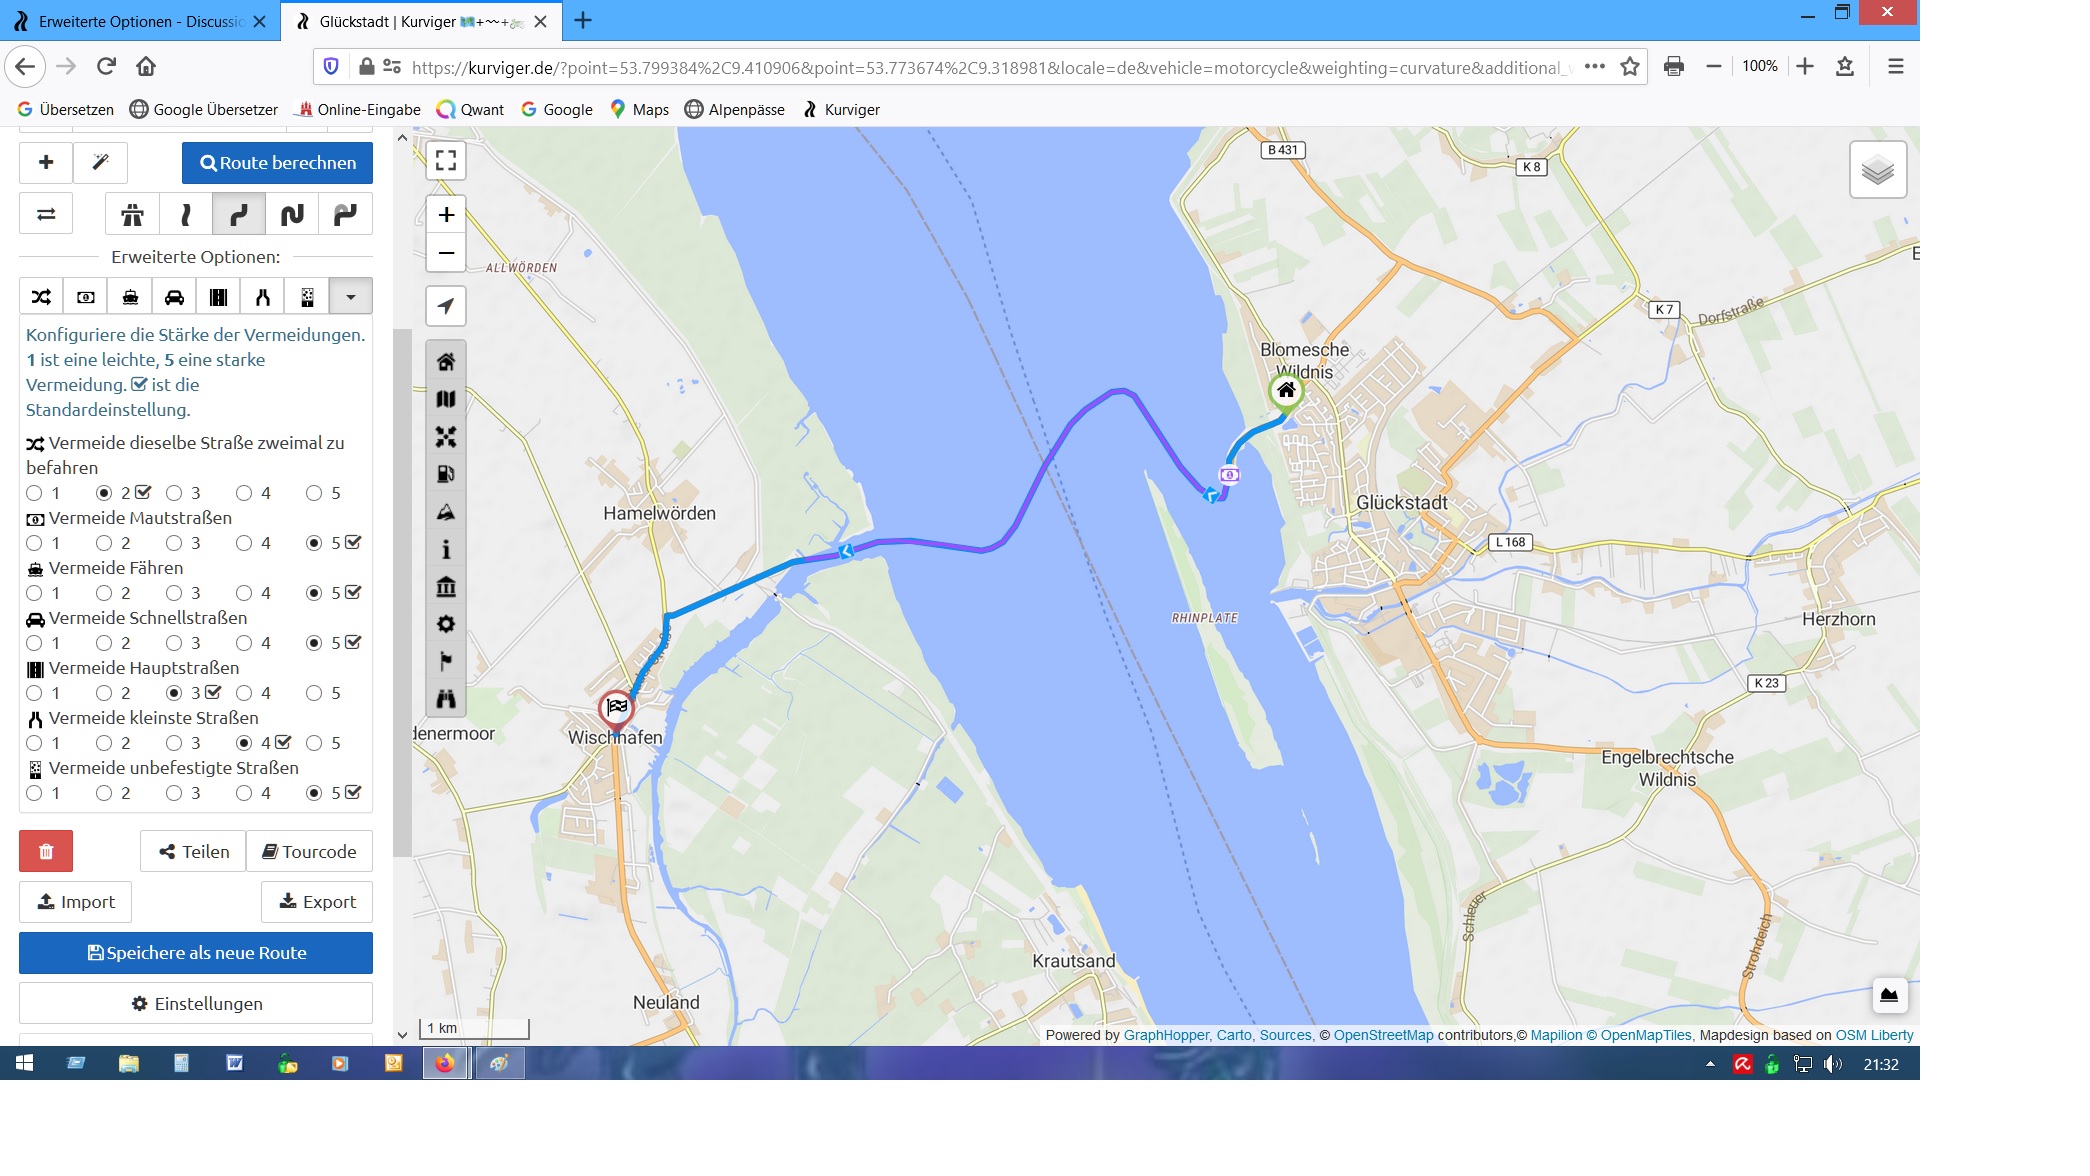Open the map layers selector icon
Screen dimensions: 2090x1176
click(1878, 170)
